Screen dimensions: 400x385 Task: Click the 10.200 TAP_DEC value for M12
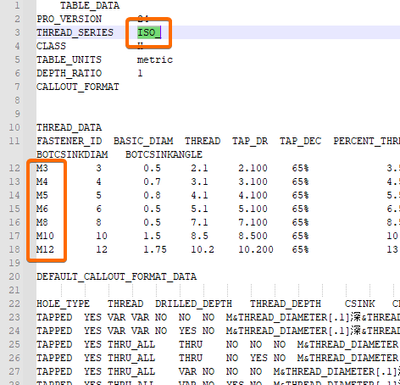(x=256, y=249)
